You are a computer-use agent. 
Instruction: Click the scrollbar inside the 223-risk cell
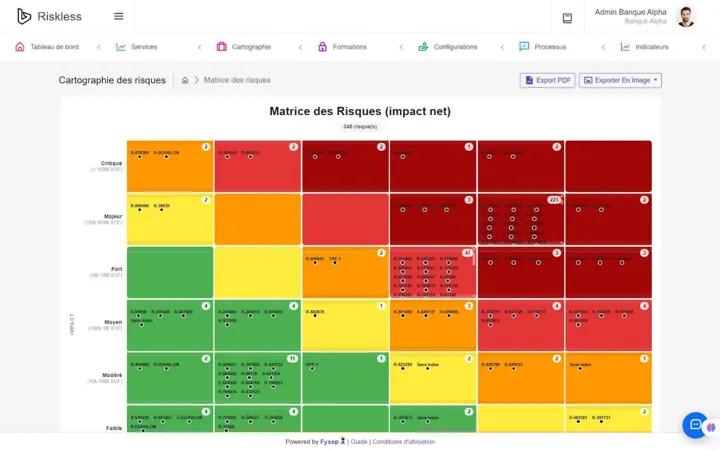[562, 219]
